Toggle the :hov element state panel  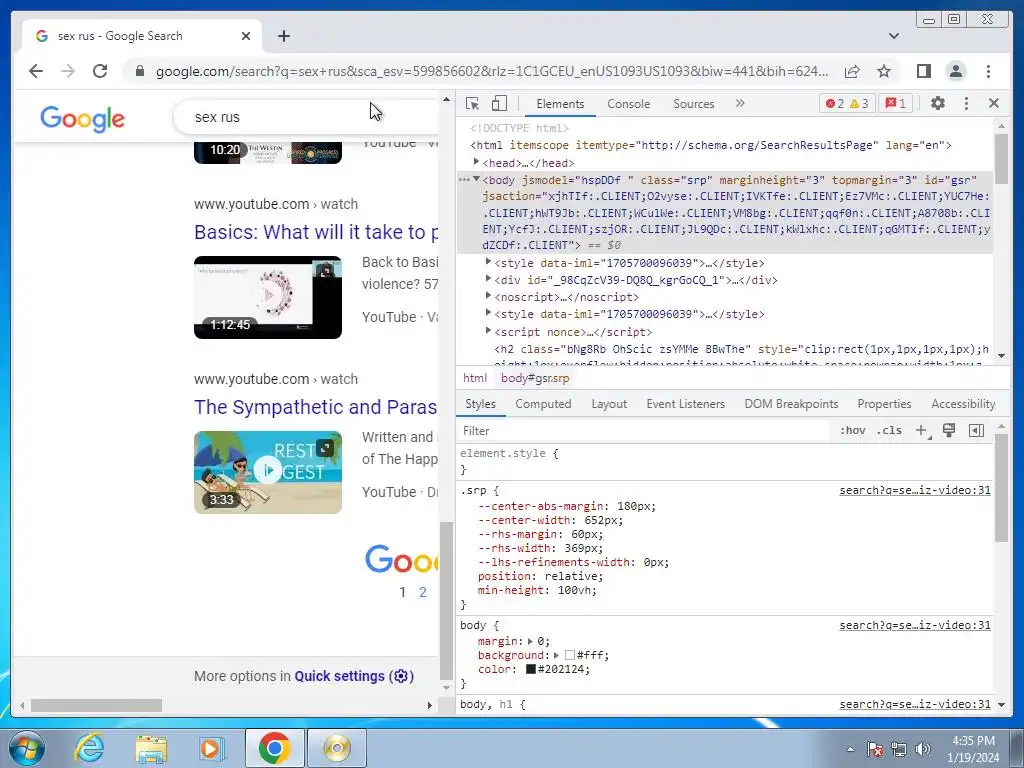click(853, 430)
